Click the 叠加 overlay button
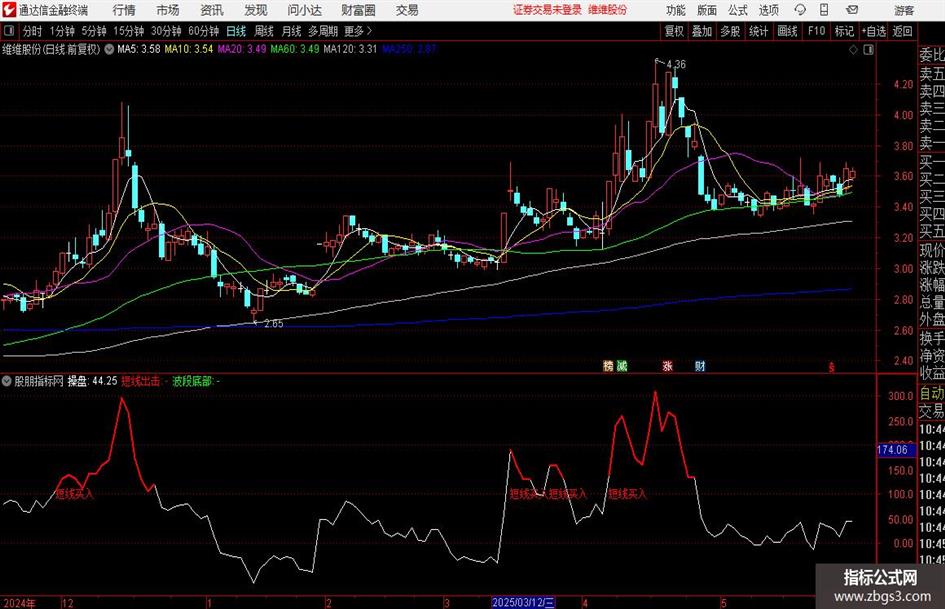This screenshot has height=609, width=945. (x=702, y=31)
